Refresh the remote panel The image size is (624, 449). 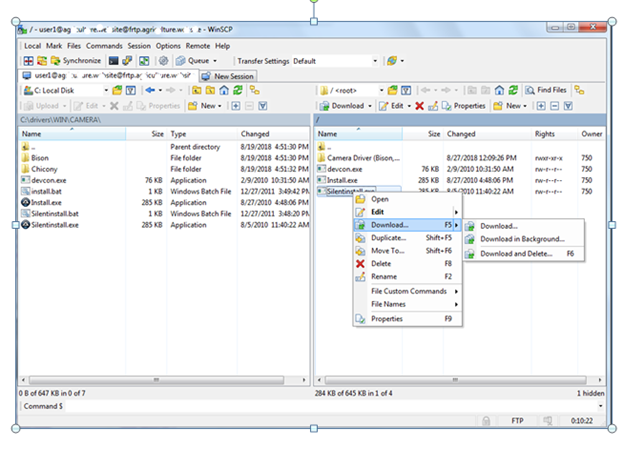(x=513, y=90)
